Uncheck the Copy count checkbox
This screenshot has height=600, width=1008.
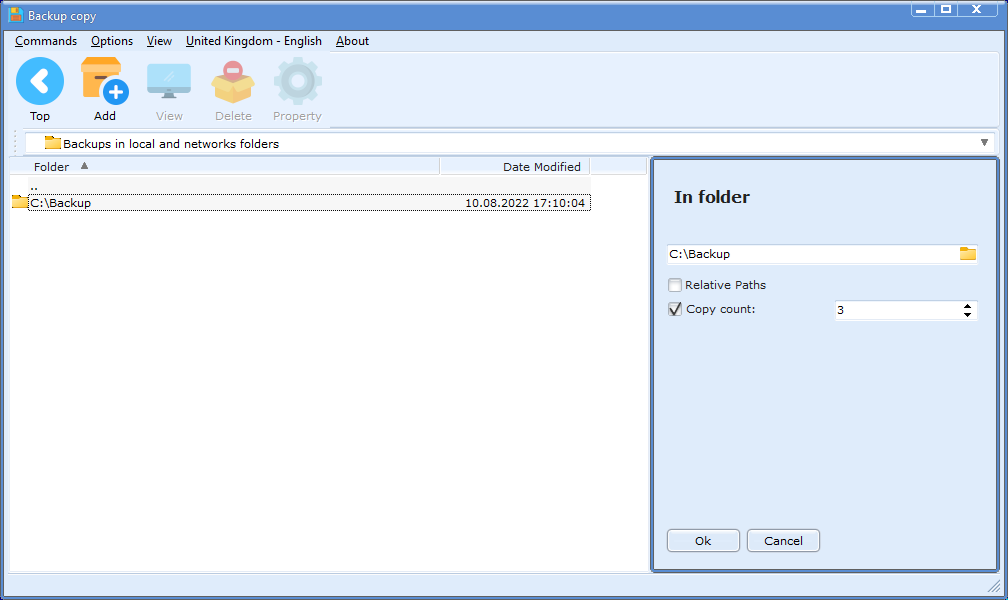click(675, 310)
